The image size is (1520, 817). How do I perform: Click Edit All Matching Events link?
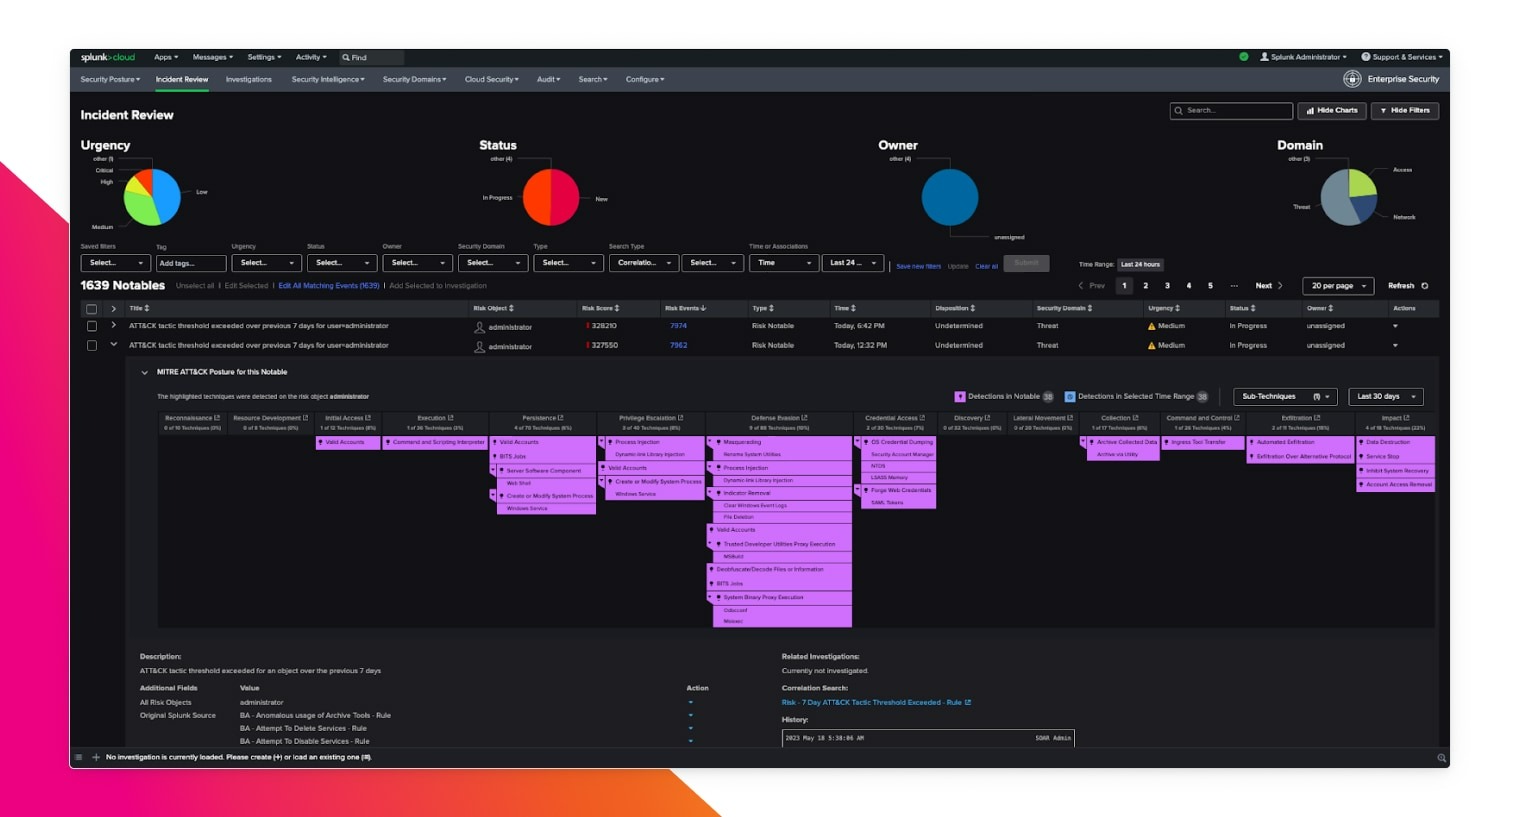click(x=329, y=286)
